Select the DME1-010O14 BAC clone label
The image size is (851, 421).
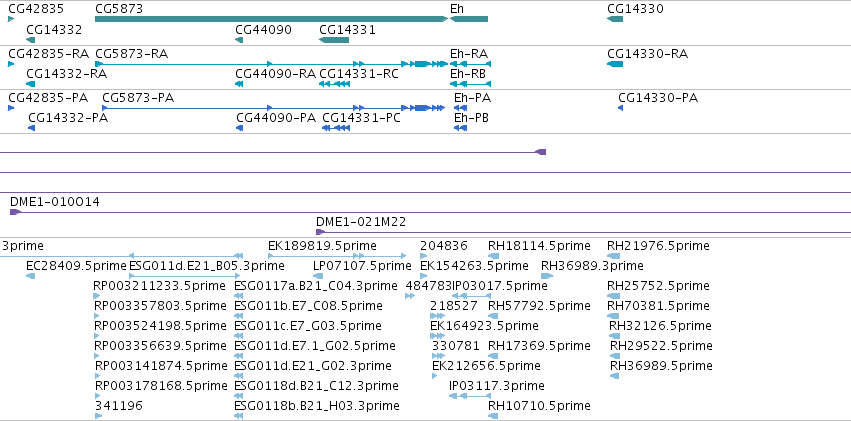55,202
